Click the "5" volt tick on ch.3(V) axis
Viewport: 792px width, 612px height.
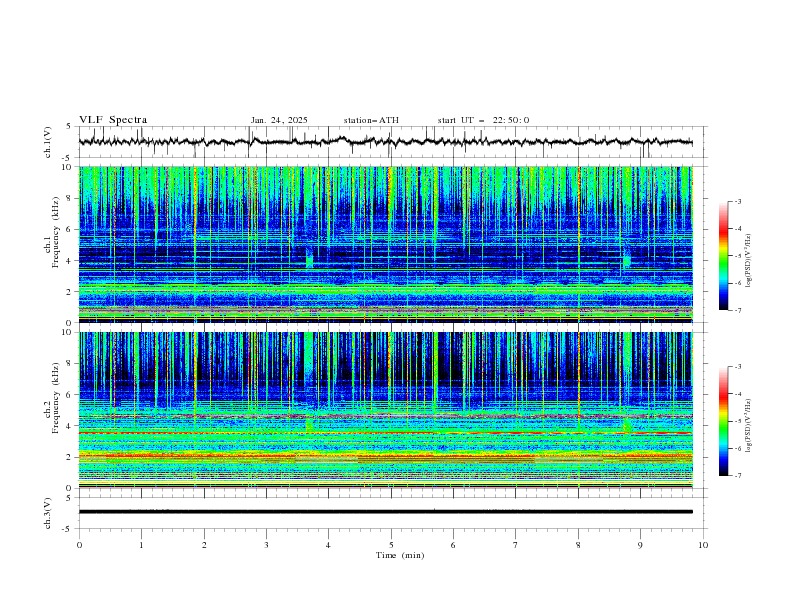[69, 498]
